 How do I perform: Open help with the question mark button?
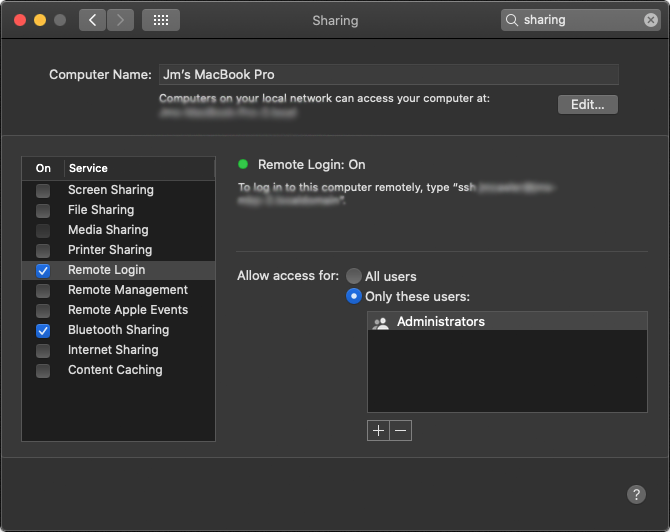(636, 494)
